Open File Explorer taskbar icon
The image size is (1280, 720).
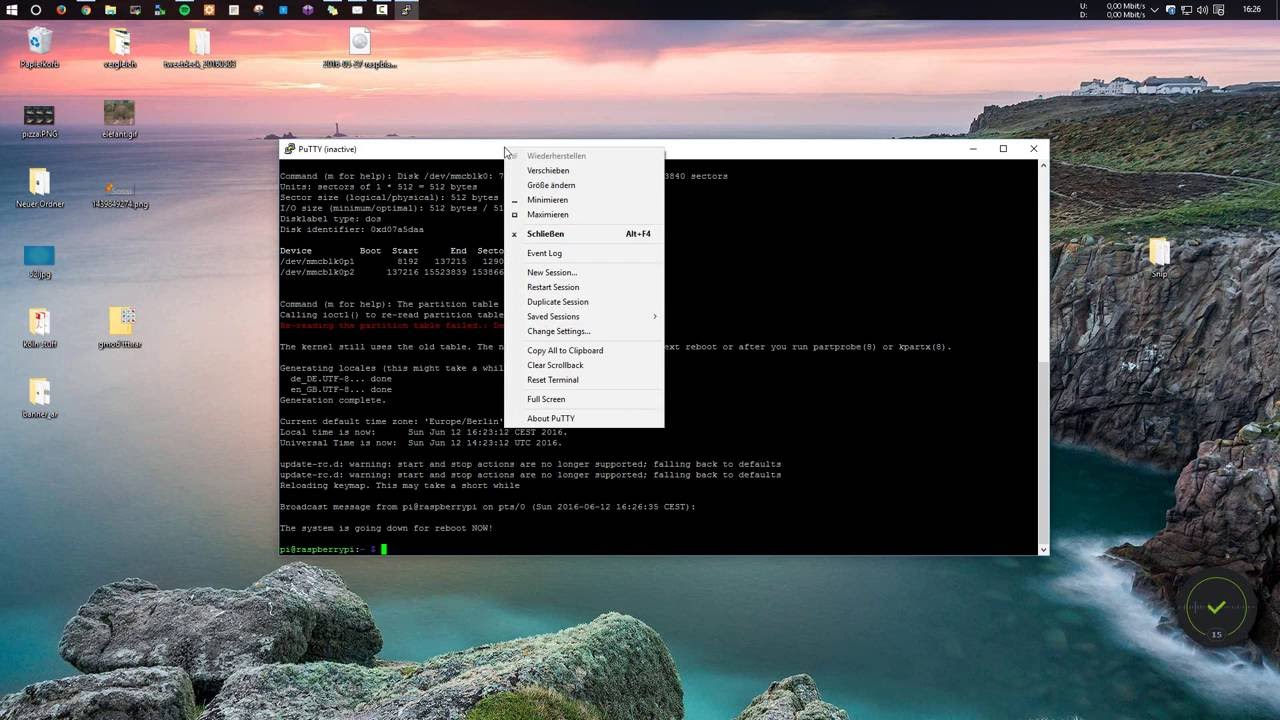pos(110,10)
